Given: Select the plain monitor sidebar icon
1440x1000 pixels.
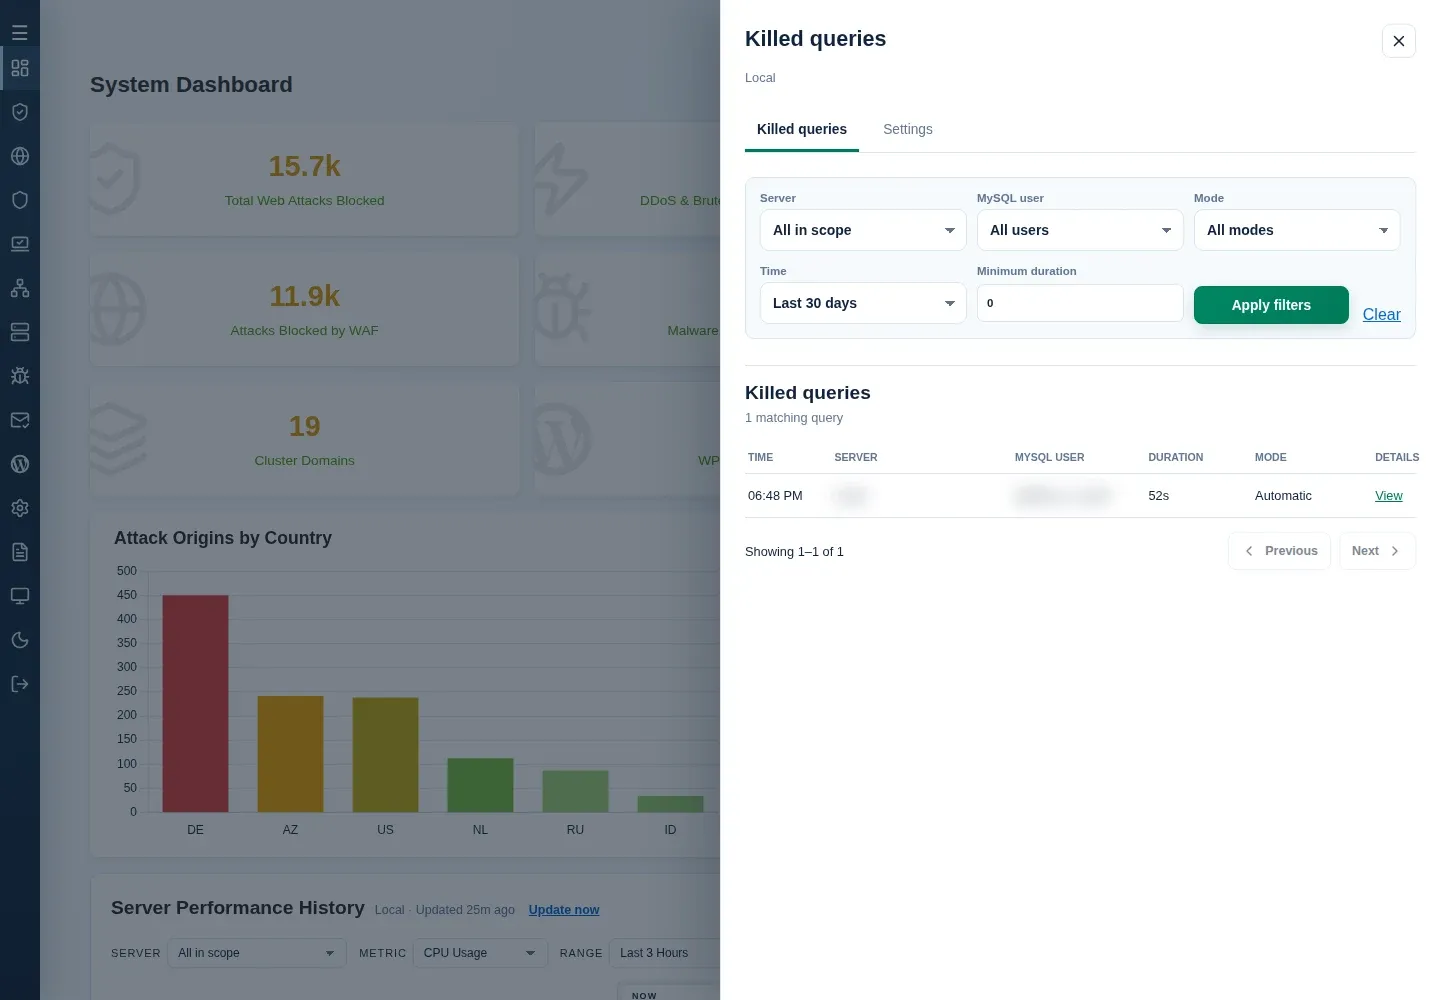Looking at the screenshot, I should click(20, 596).
